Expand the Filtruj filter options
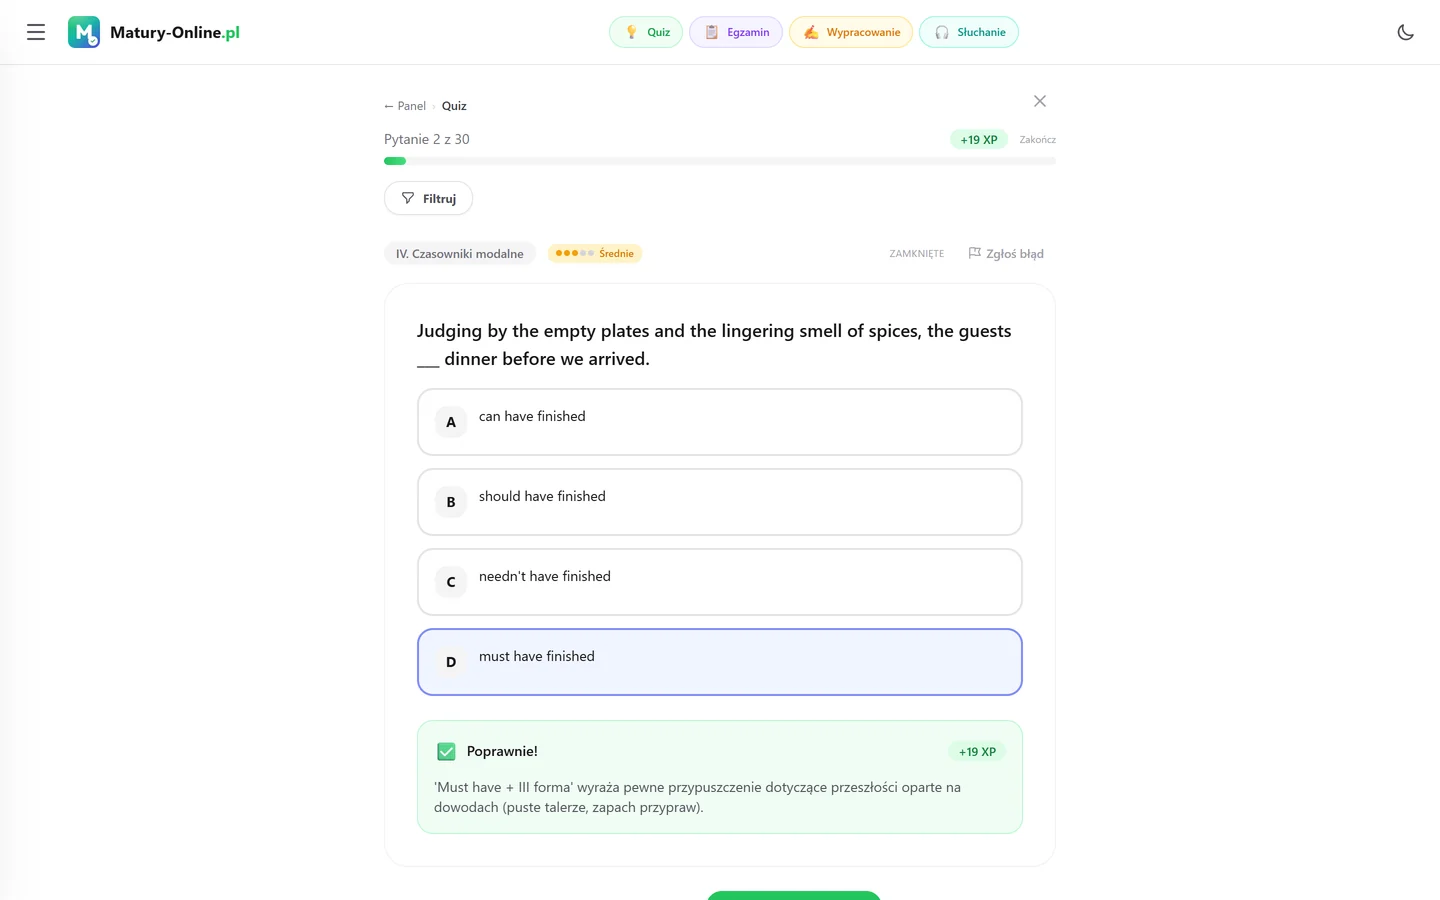This screenshot has width=1440, height=900. click(x=428, y=198)
